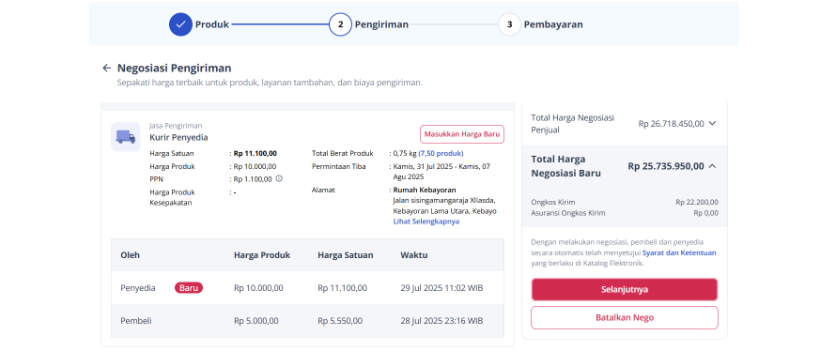Collapse Total Harga Negosiasi Baru chevron

coord(712,166)
